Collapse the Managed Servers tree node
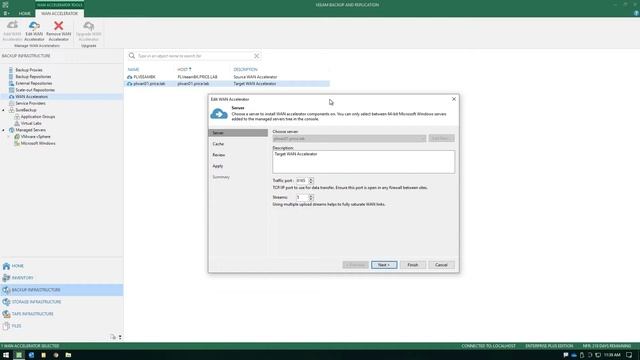640x360 pixels. [4, 130]
